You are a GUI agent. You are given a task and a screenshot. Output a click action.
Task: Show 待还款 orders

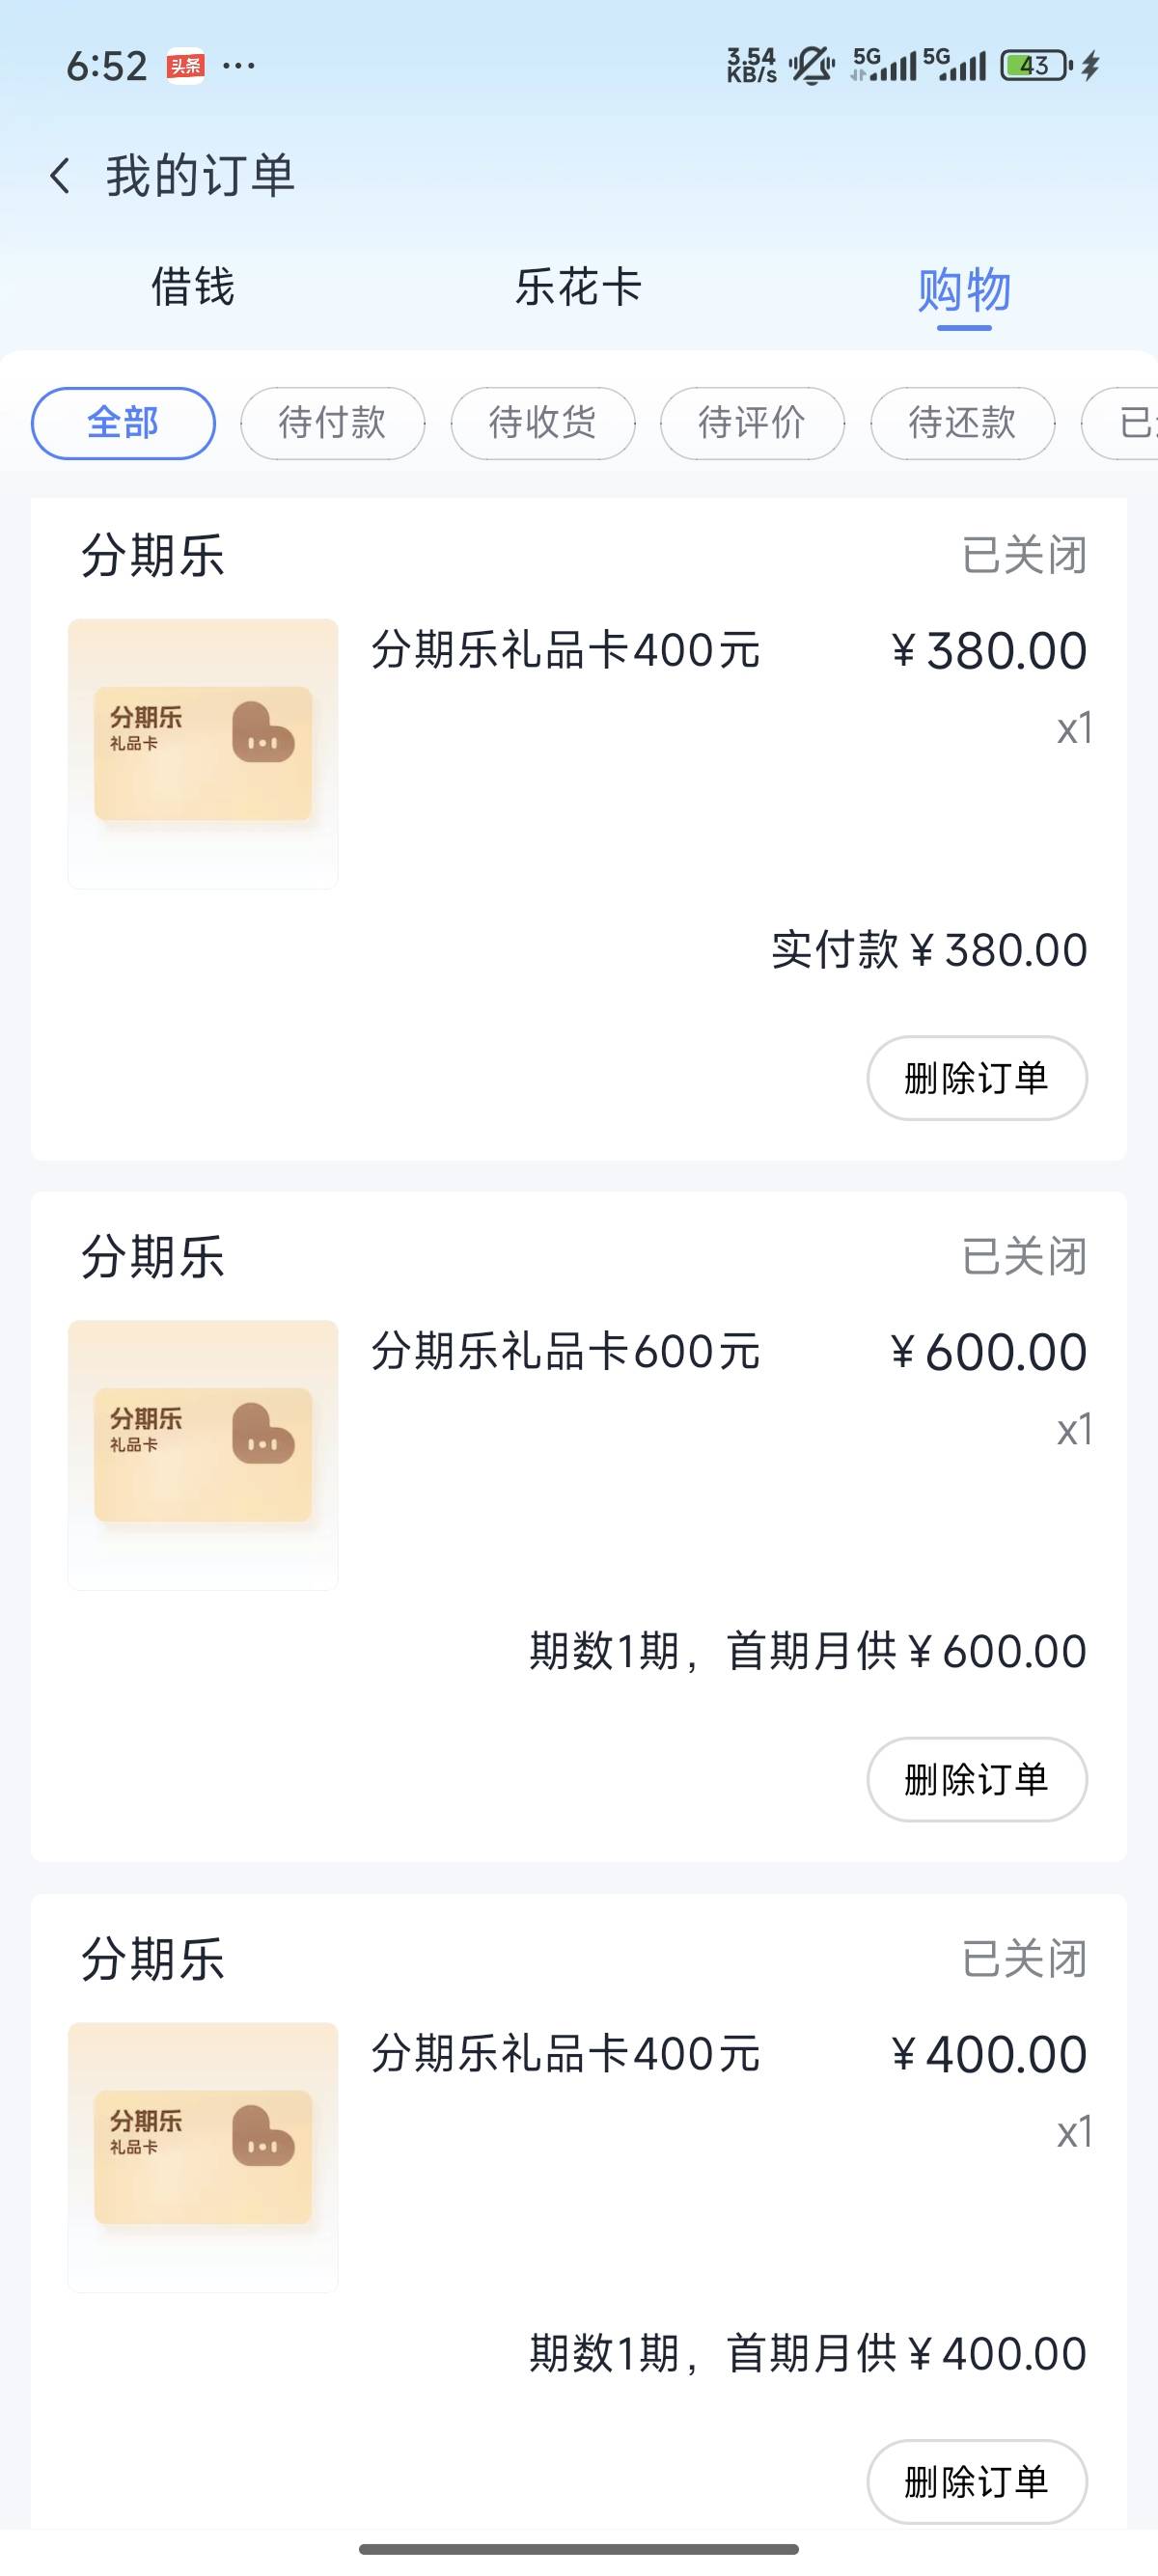click(x=962, y=423)
